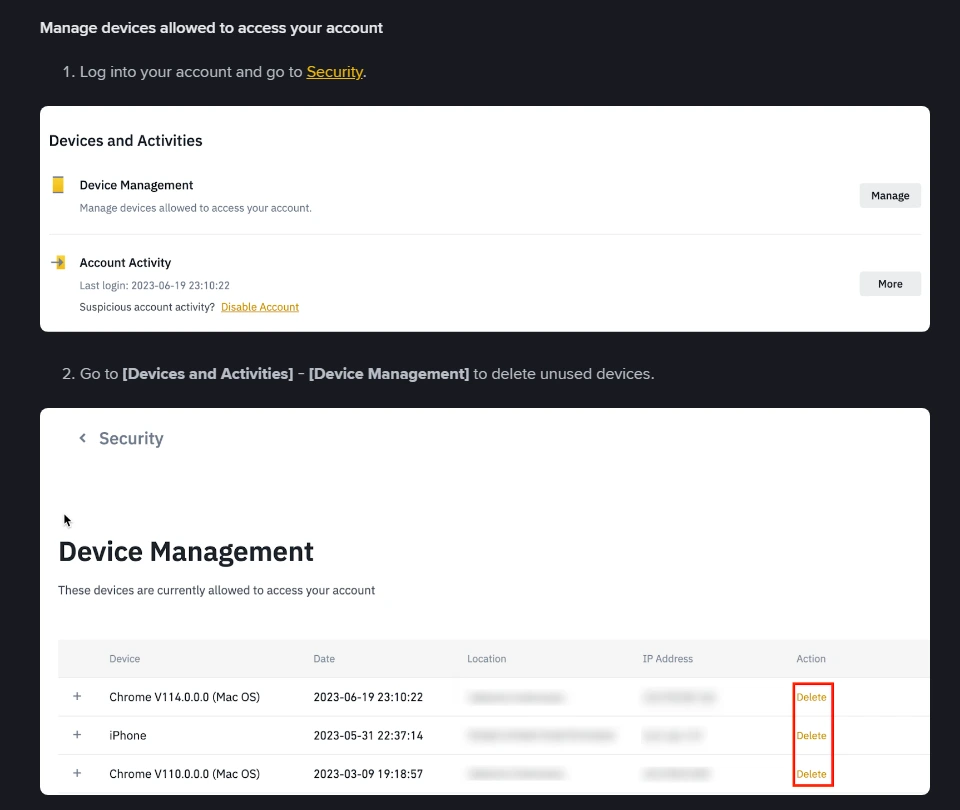The image size is (960, 810).
Task: Click the Location column header
Action: 486,659
